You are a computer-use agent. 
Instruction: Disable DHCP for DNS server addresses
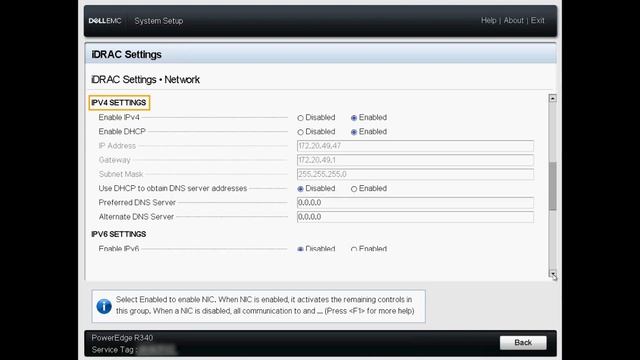(x=300, y=189)
